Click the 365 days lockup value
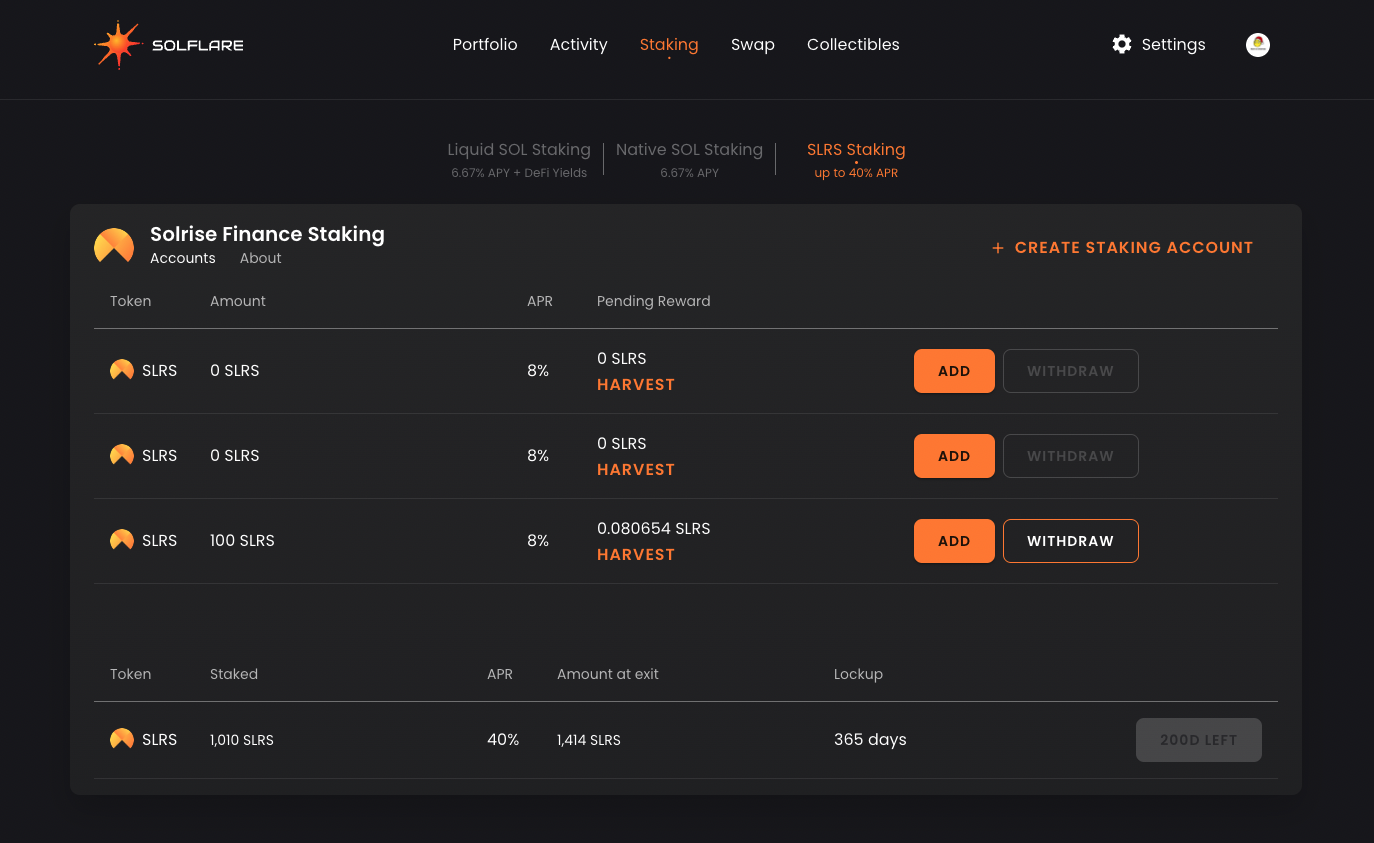This screenshot has height=843, width=1374. tap(870, 740)
